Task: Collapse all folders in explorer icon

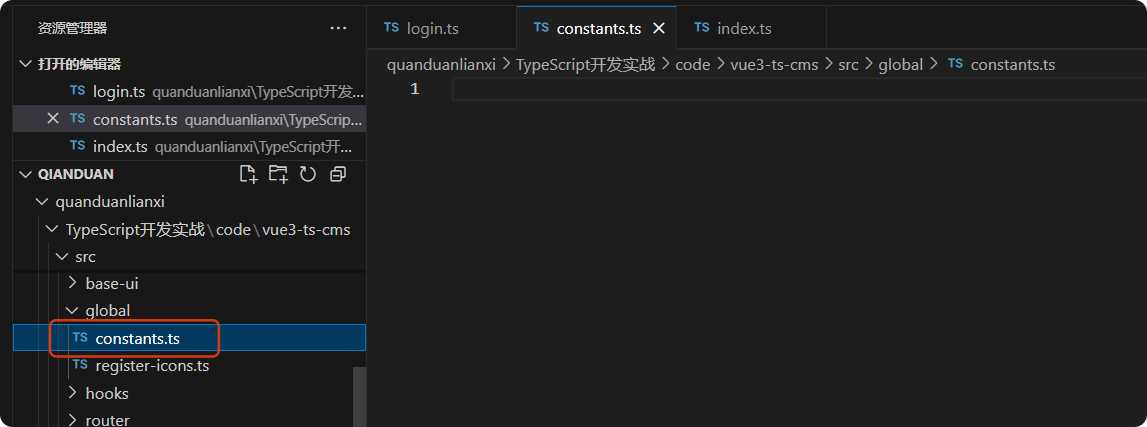Action: coord(338,174)
